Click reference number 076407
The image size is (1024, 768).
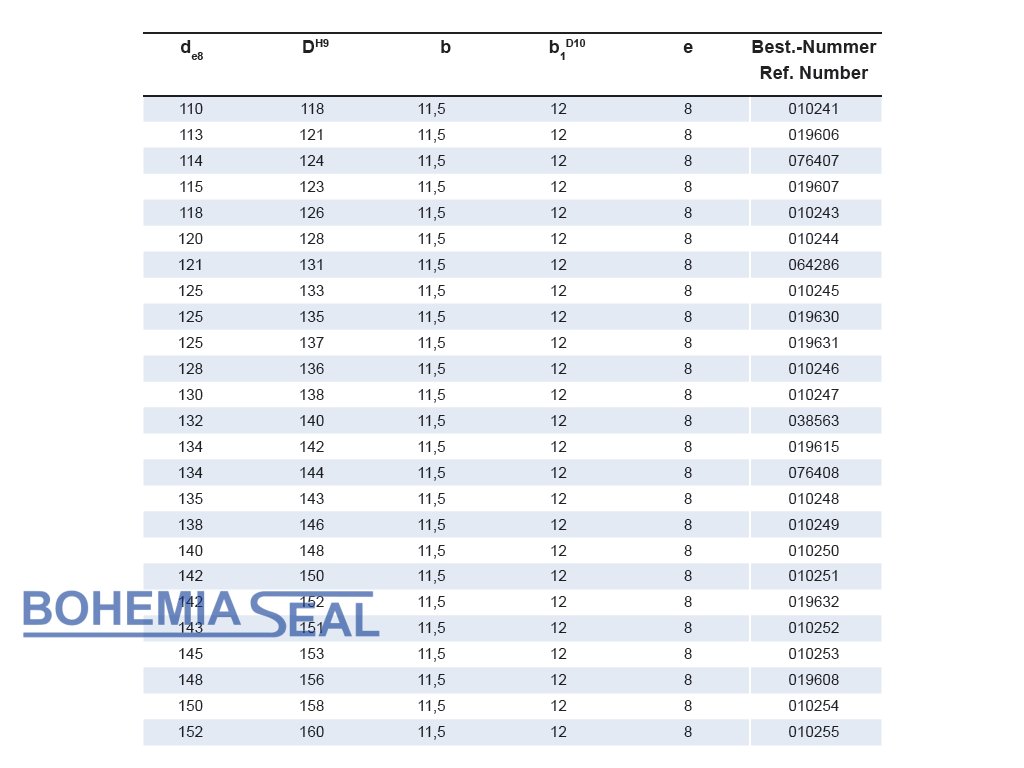pos(814,161)
